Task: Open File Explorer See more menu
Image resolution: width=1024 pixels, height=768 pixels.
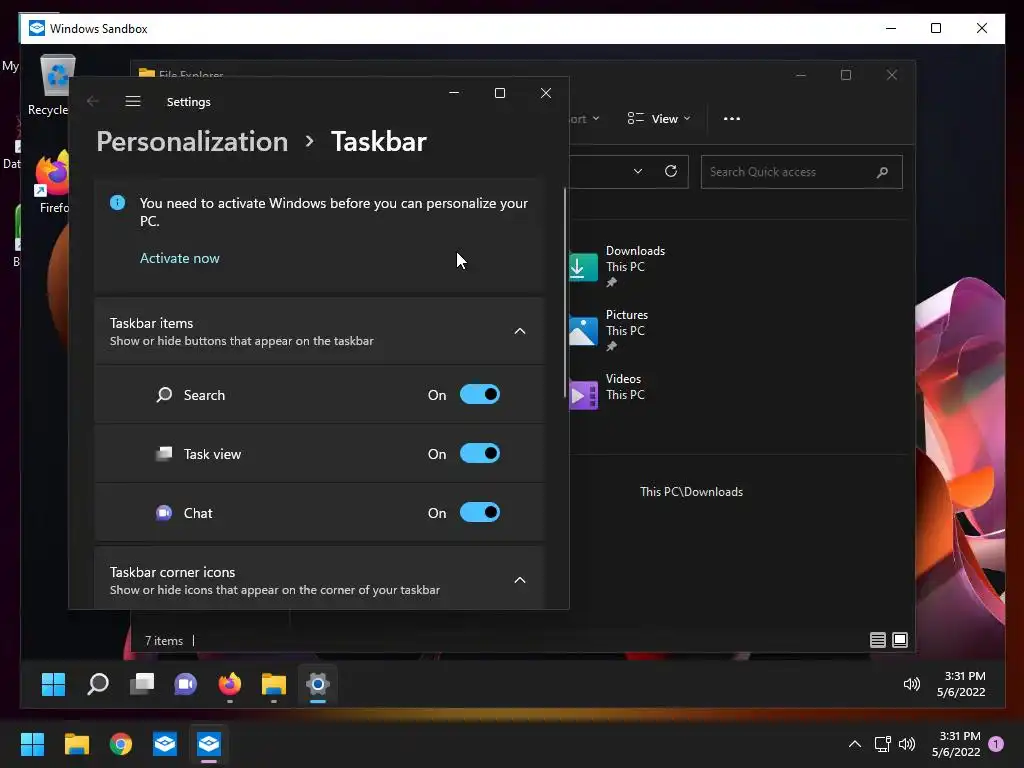Action: (731, 119)
